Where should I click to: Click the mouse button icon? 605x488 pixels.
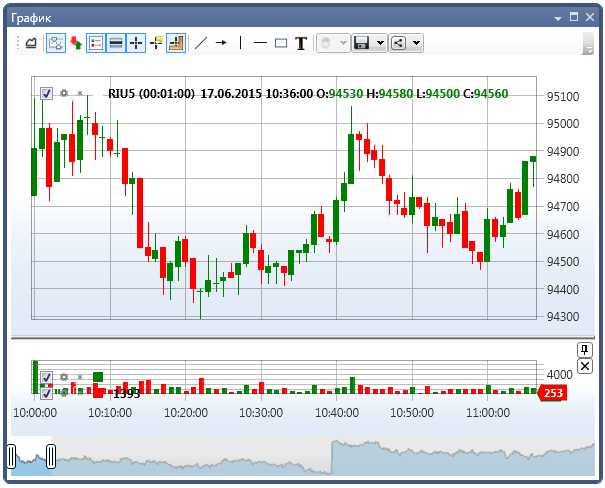(x=326, y=43)
